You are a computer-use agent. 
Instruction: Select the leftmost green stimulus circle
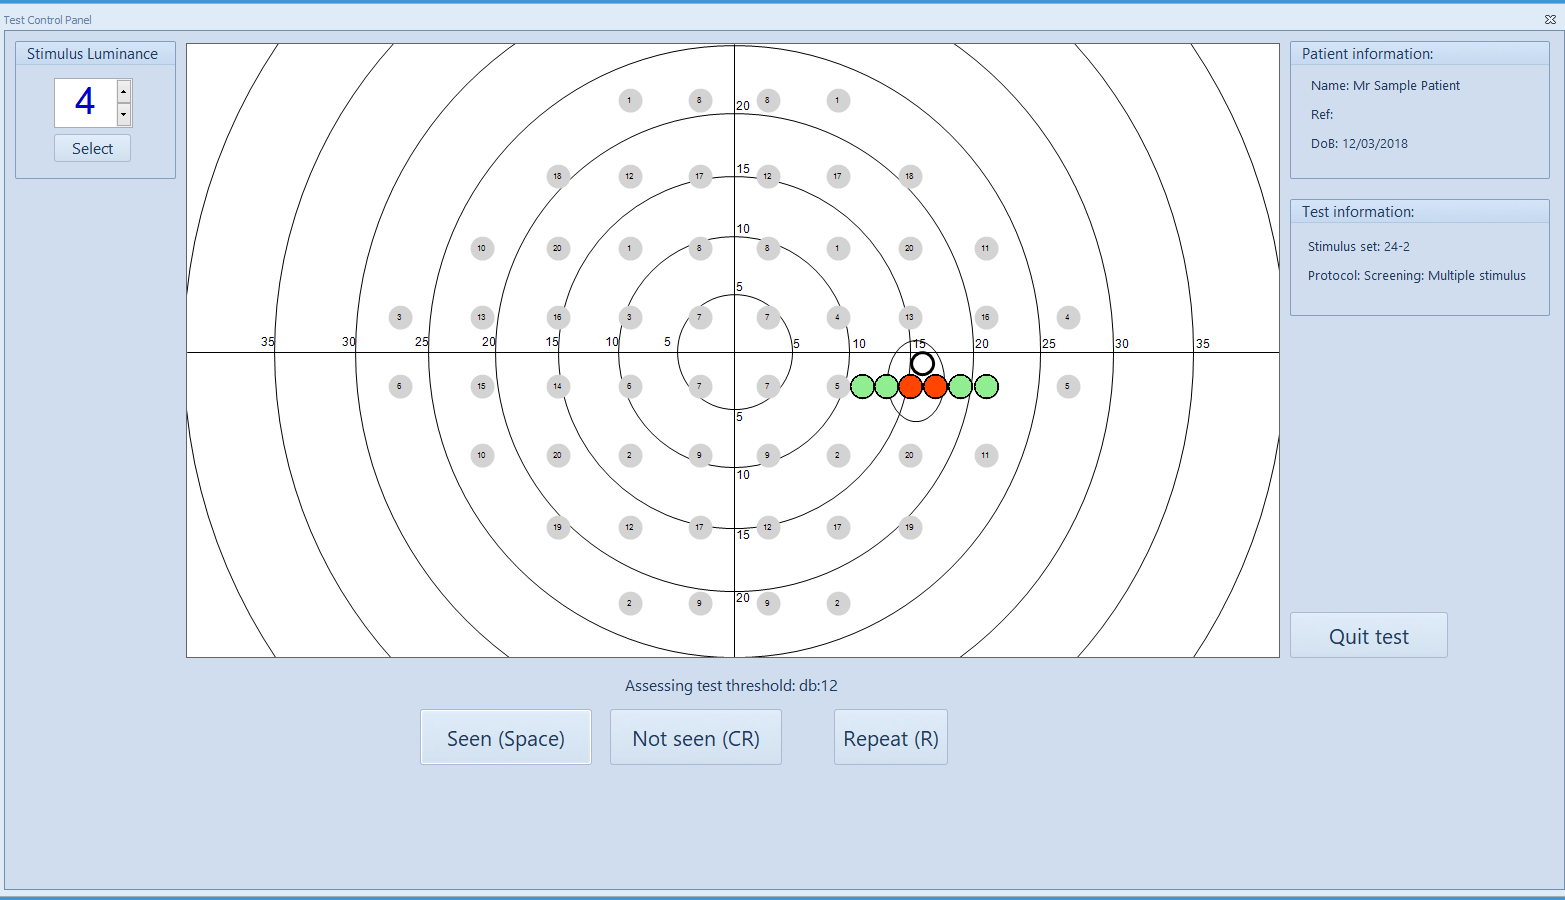862,386
